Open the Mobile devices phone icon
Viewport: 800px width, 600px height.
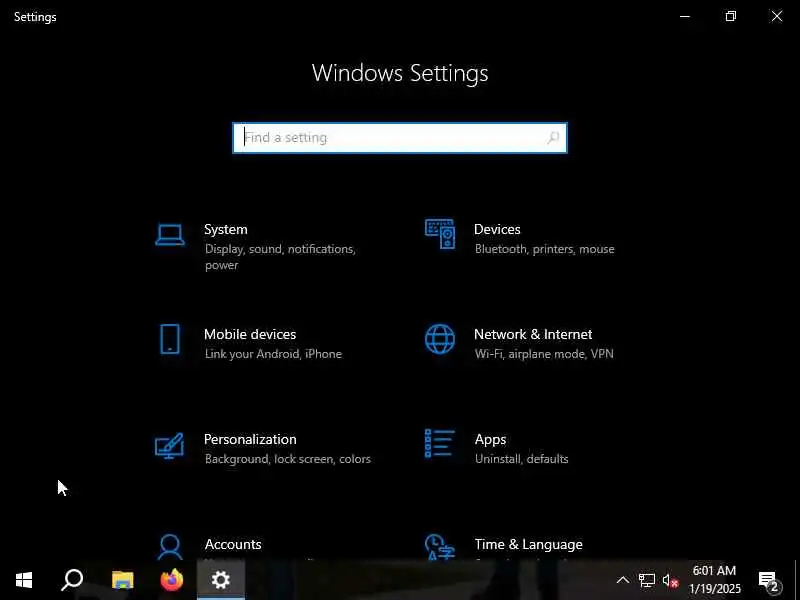[170, 339]
